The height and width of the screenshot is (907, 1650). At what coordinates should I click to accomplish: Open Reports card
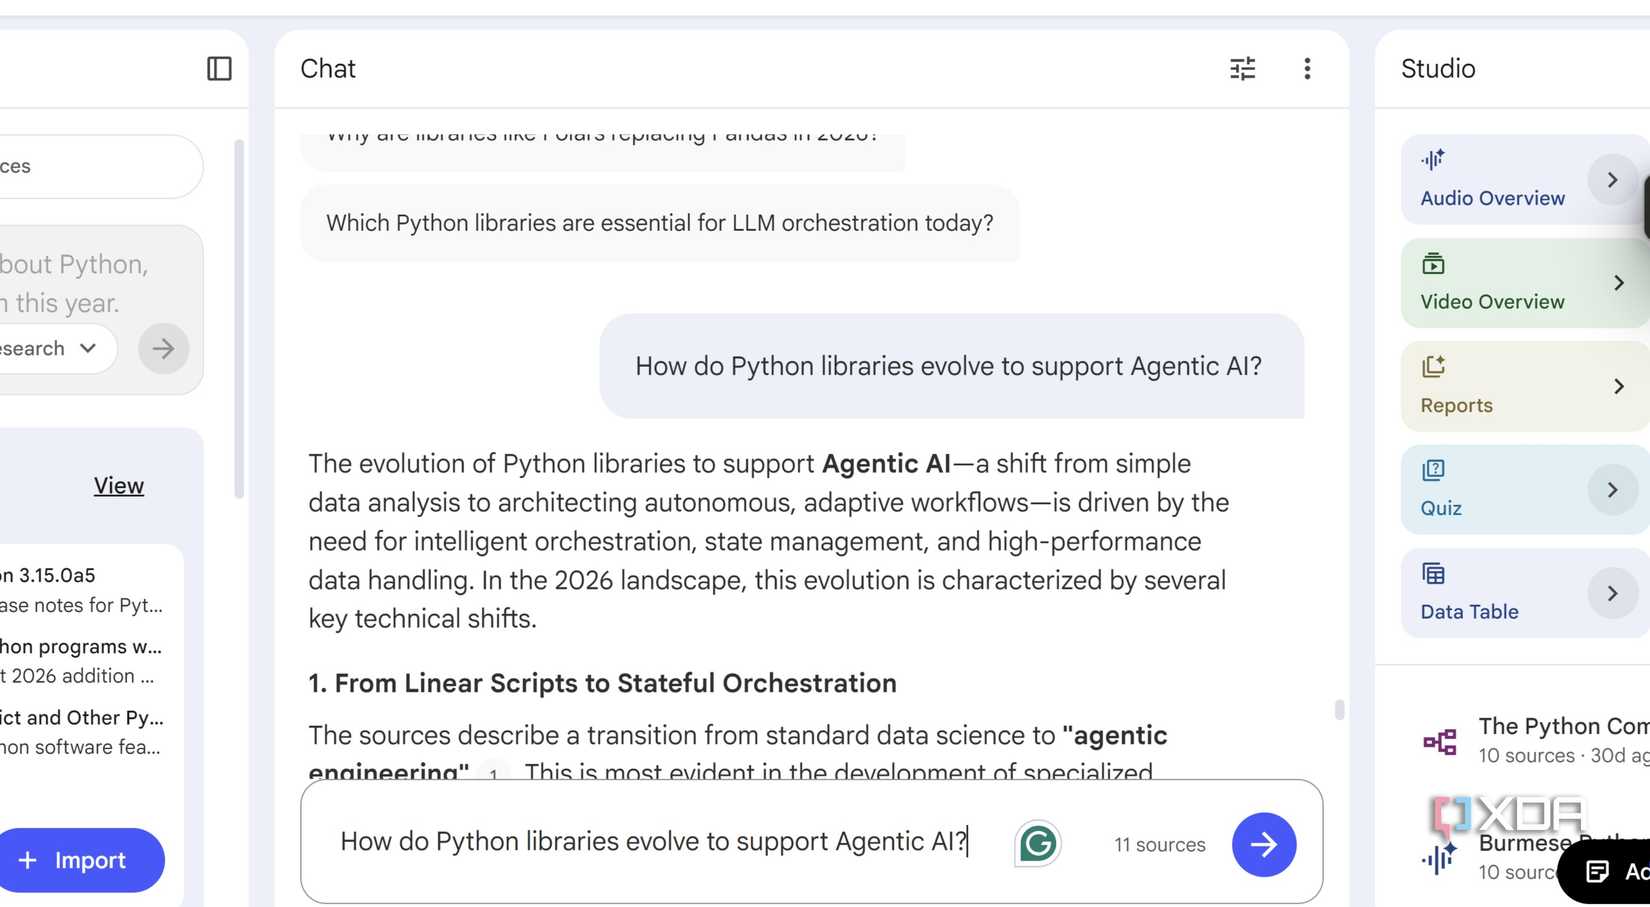(x=1526, y=386)
